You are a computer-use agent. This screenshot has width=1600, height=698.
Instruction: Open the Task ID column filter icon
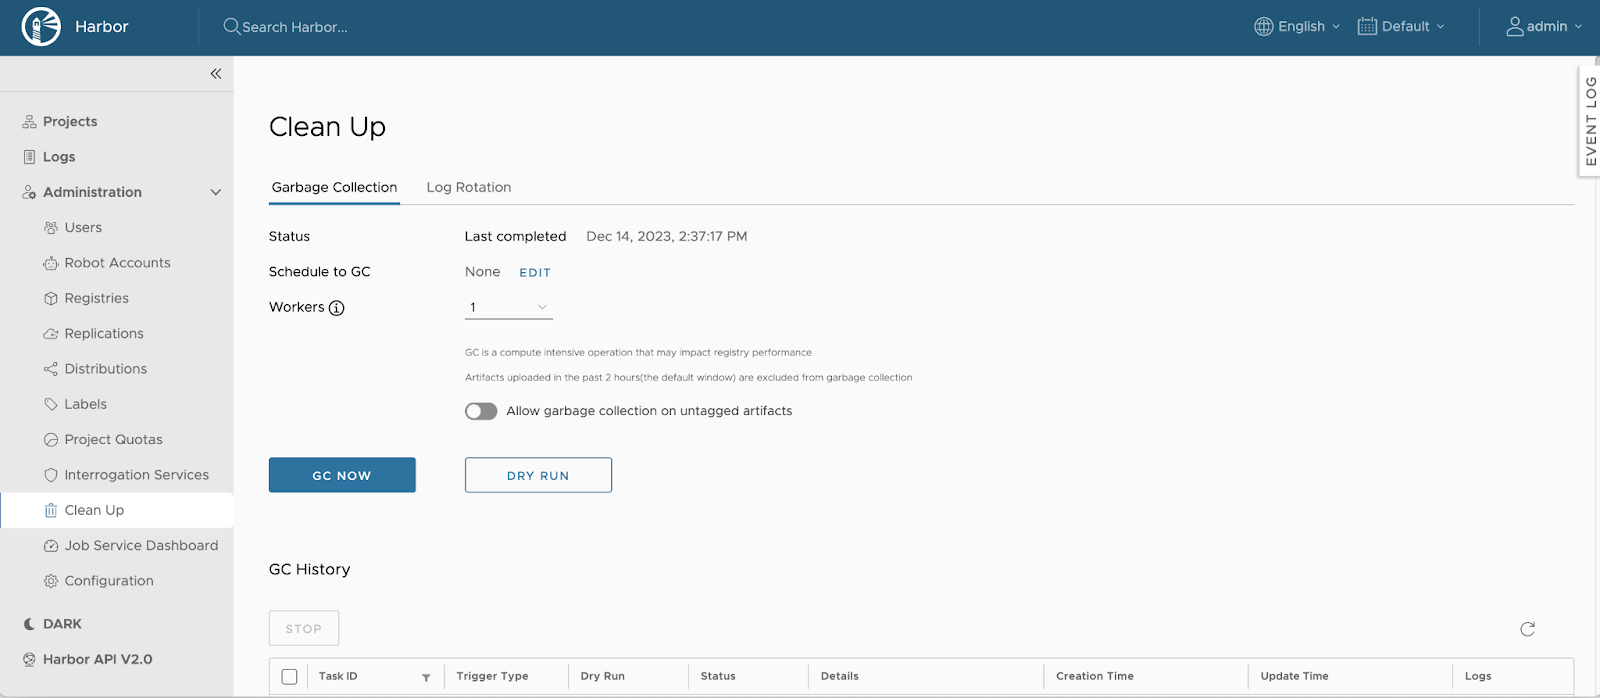(426, 677)
